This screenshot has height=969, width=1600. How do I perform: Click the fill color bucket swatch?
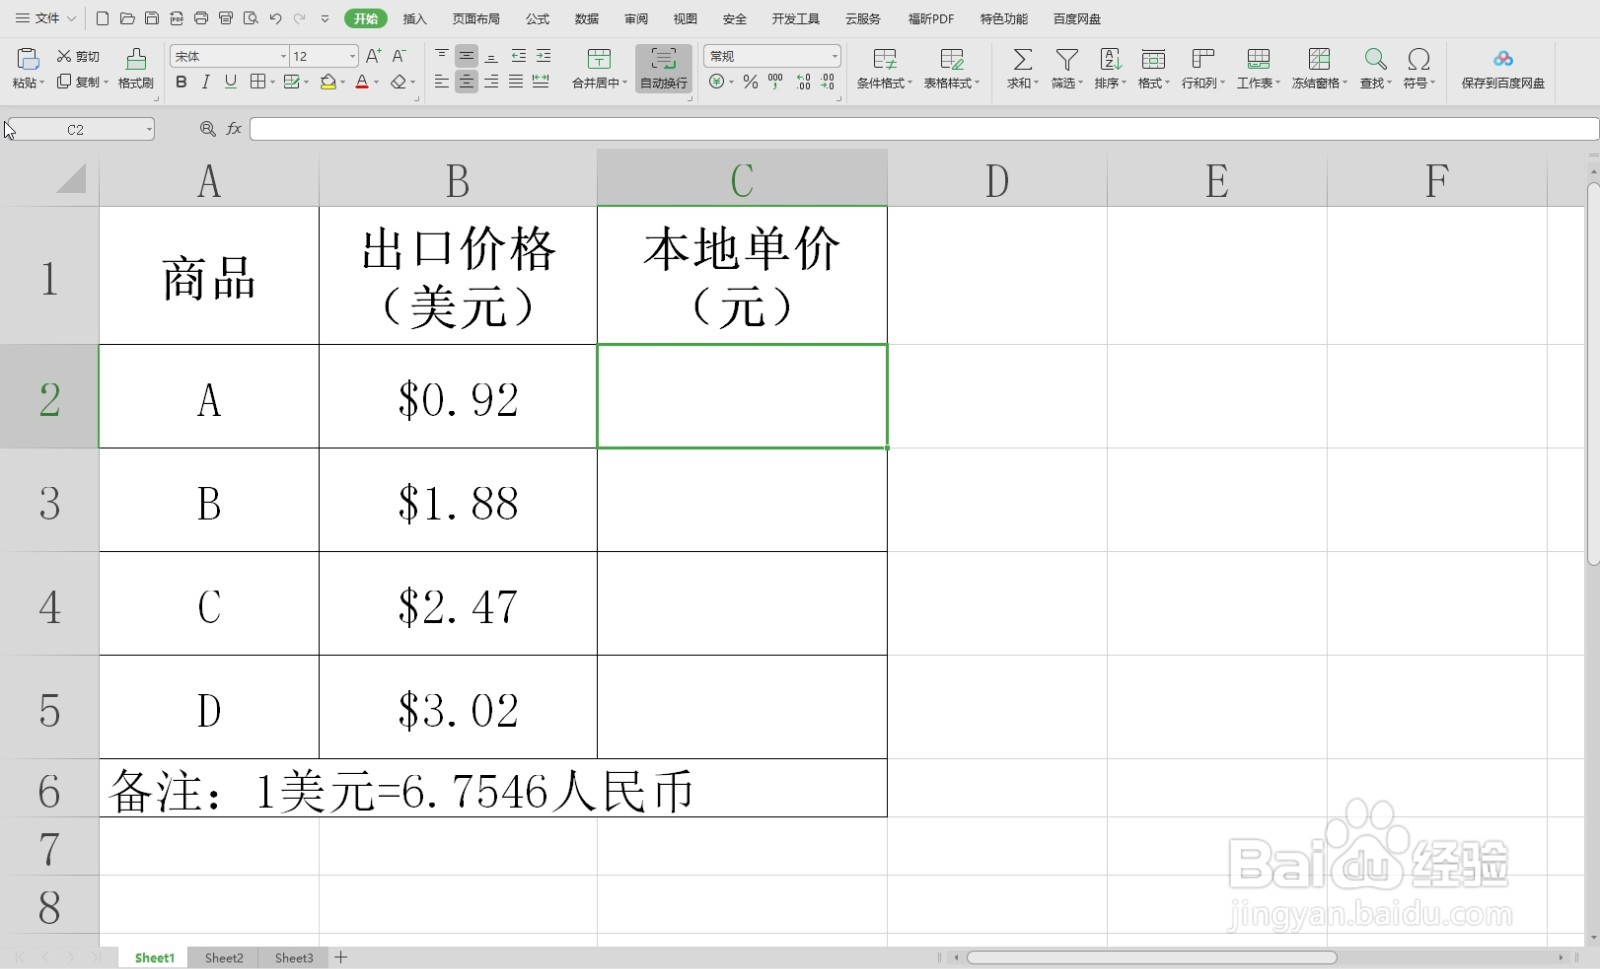[328, 82]
